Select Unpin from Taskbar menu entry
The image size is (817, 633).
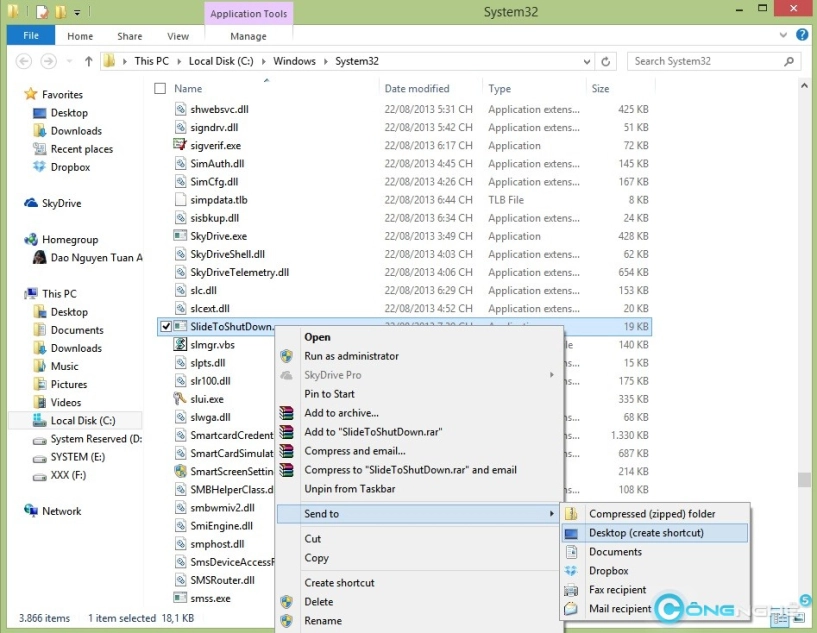point(350,489)
